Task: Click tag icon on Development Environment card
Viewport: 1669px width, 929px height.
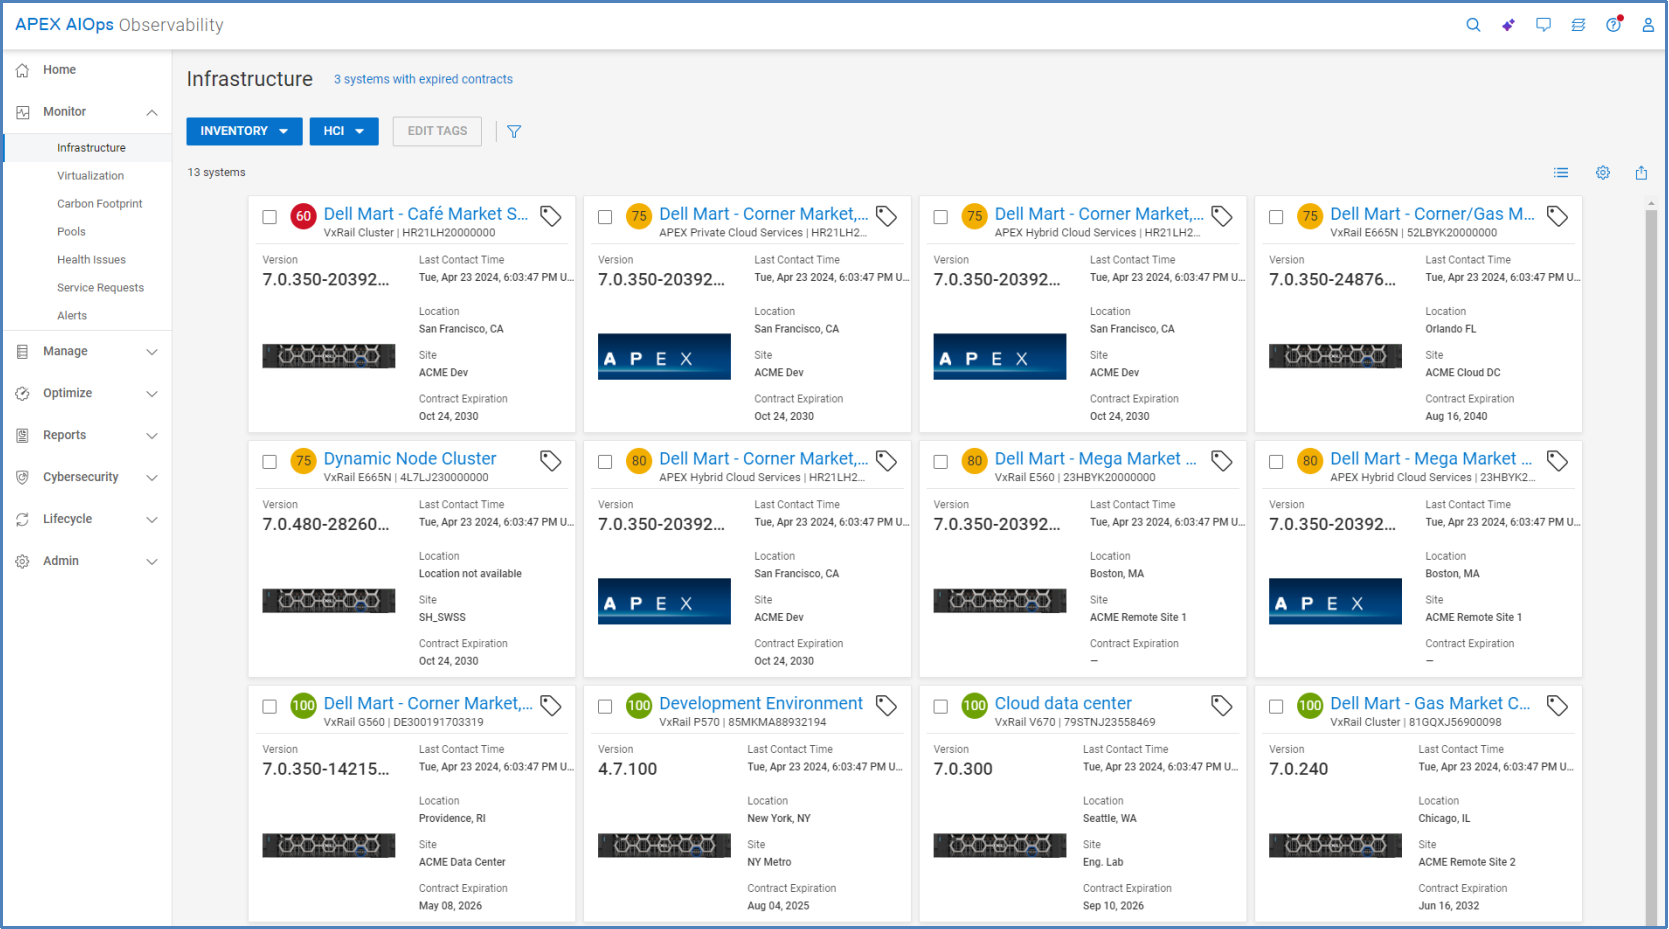Action: point(886,706)
